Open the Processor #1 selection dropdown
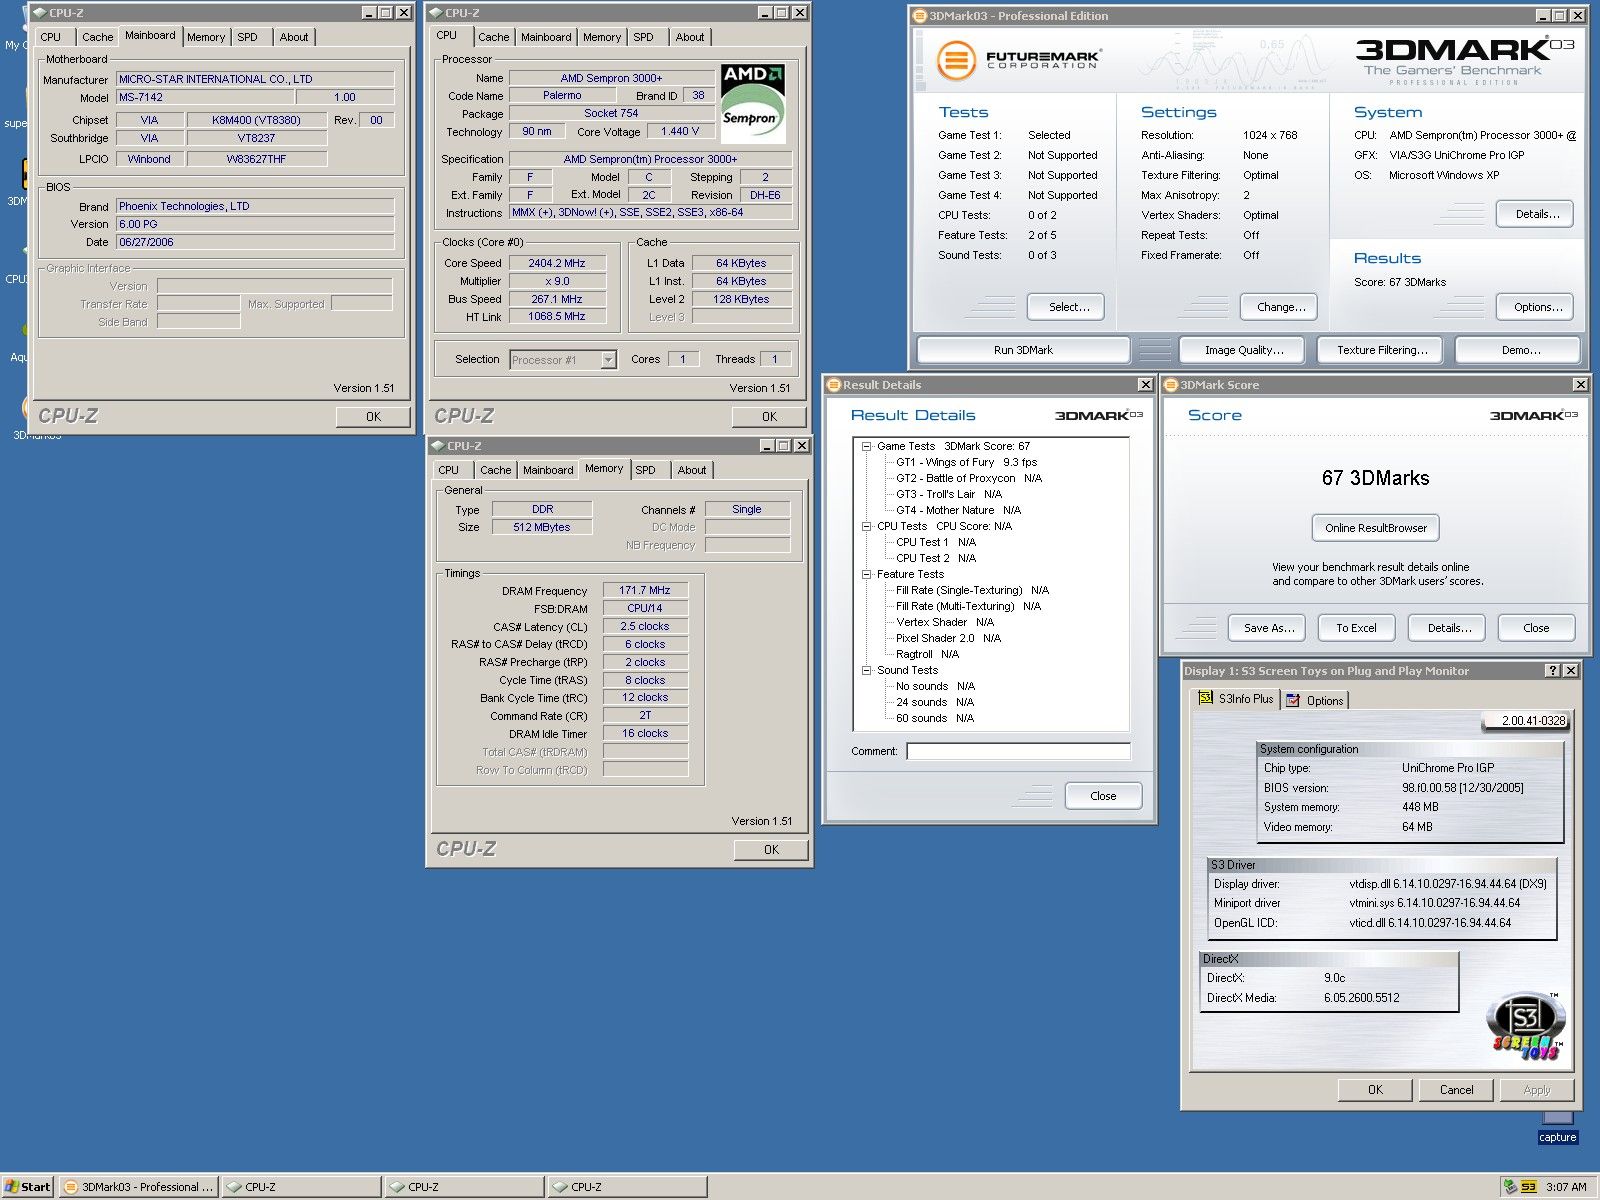This screenshot has height=1200, width=1600. [608, 360]
